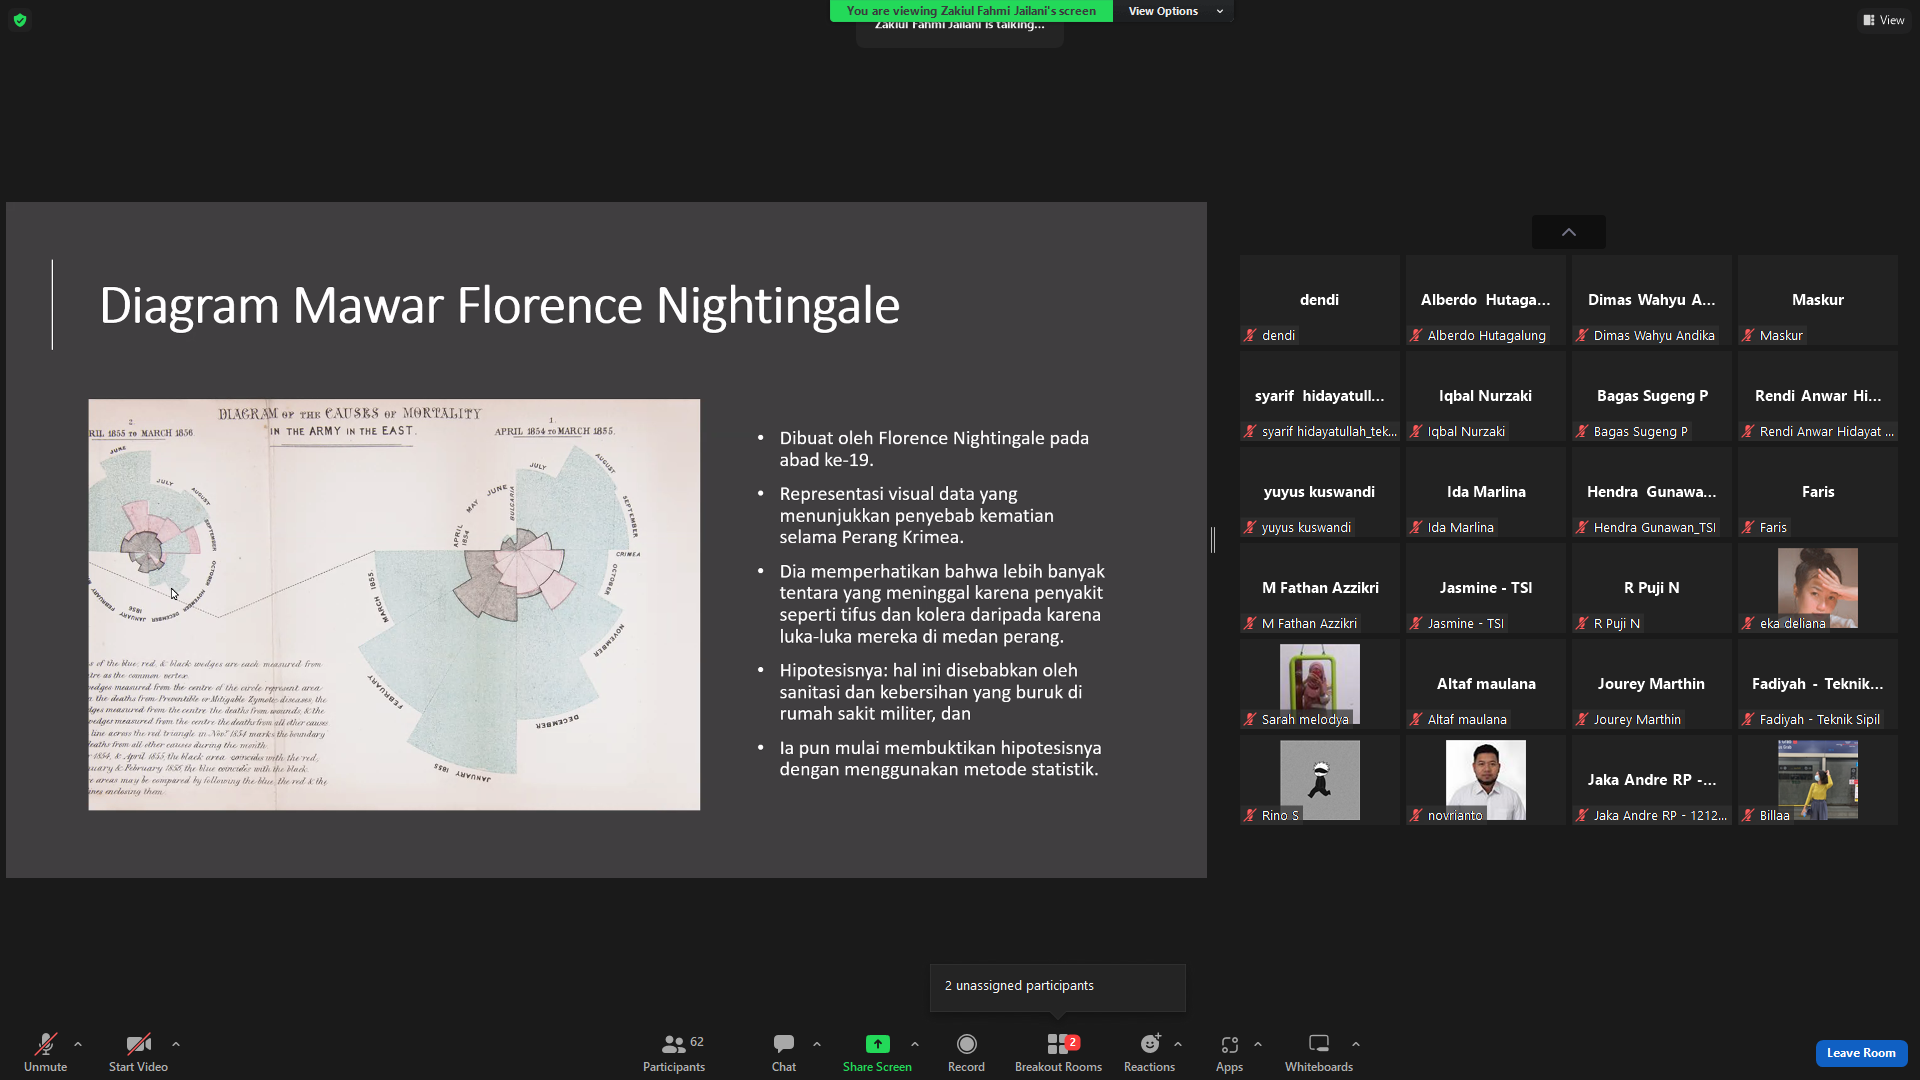
Task: Select Ida Marlina's tile
Action: tap(1486, 492)
